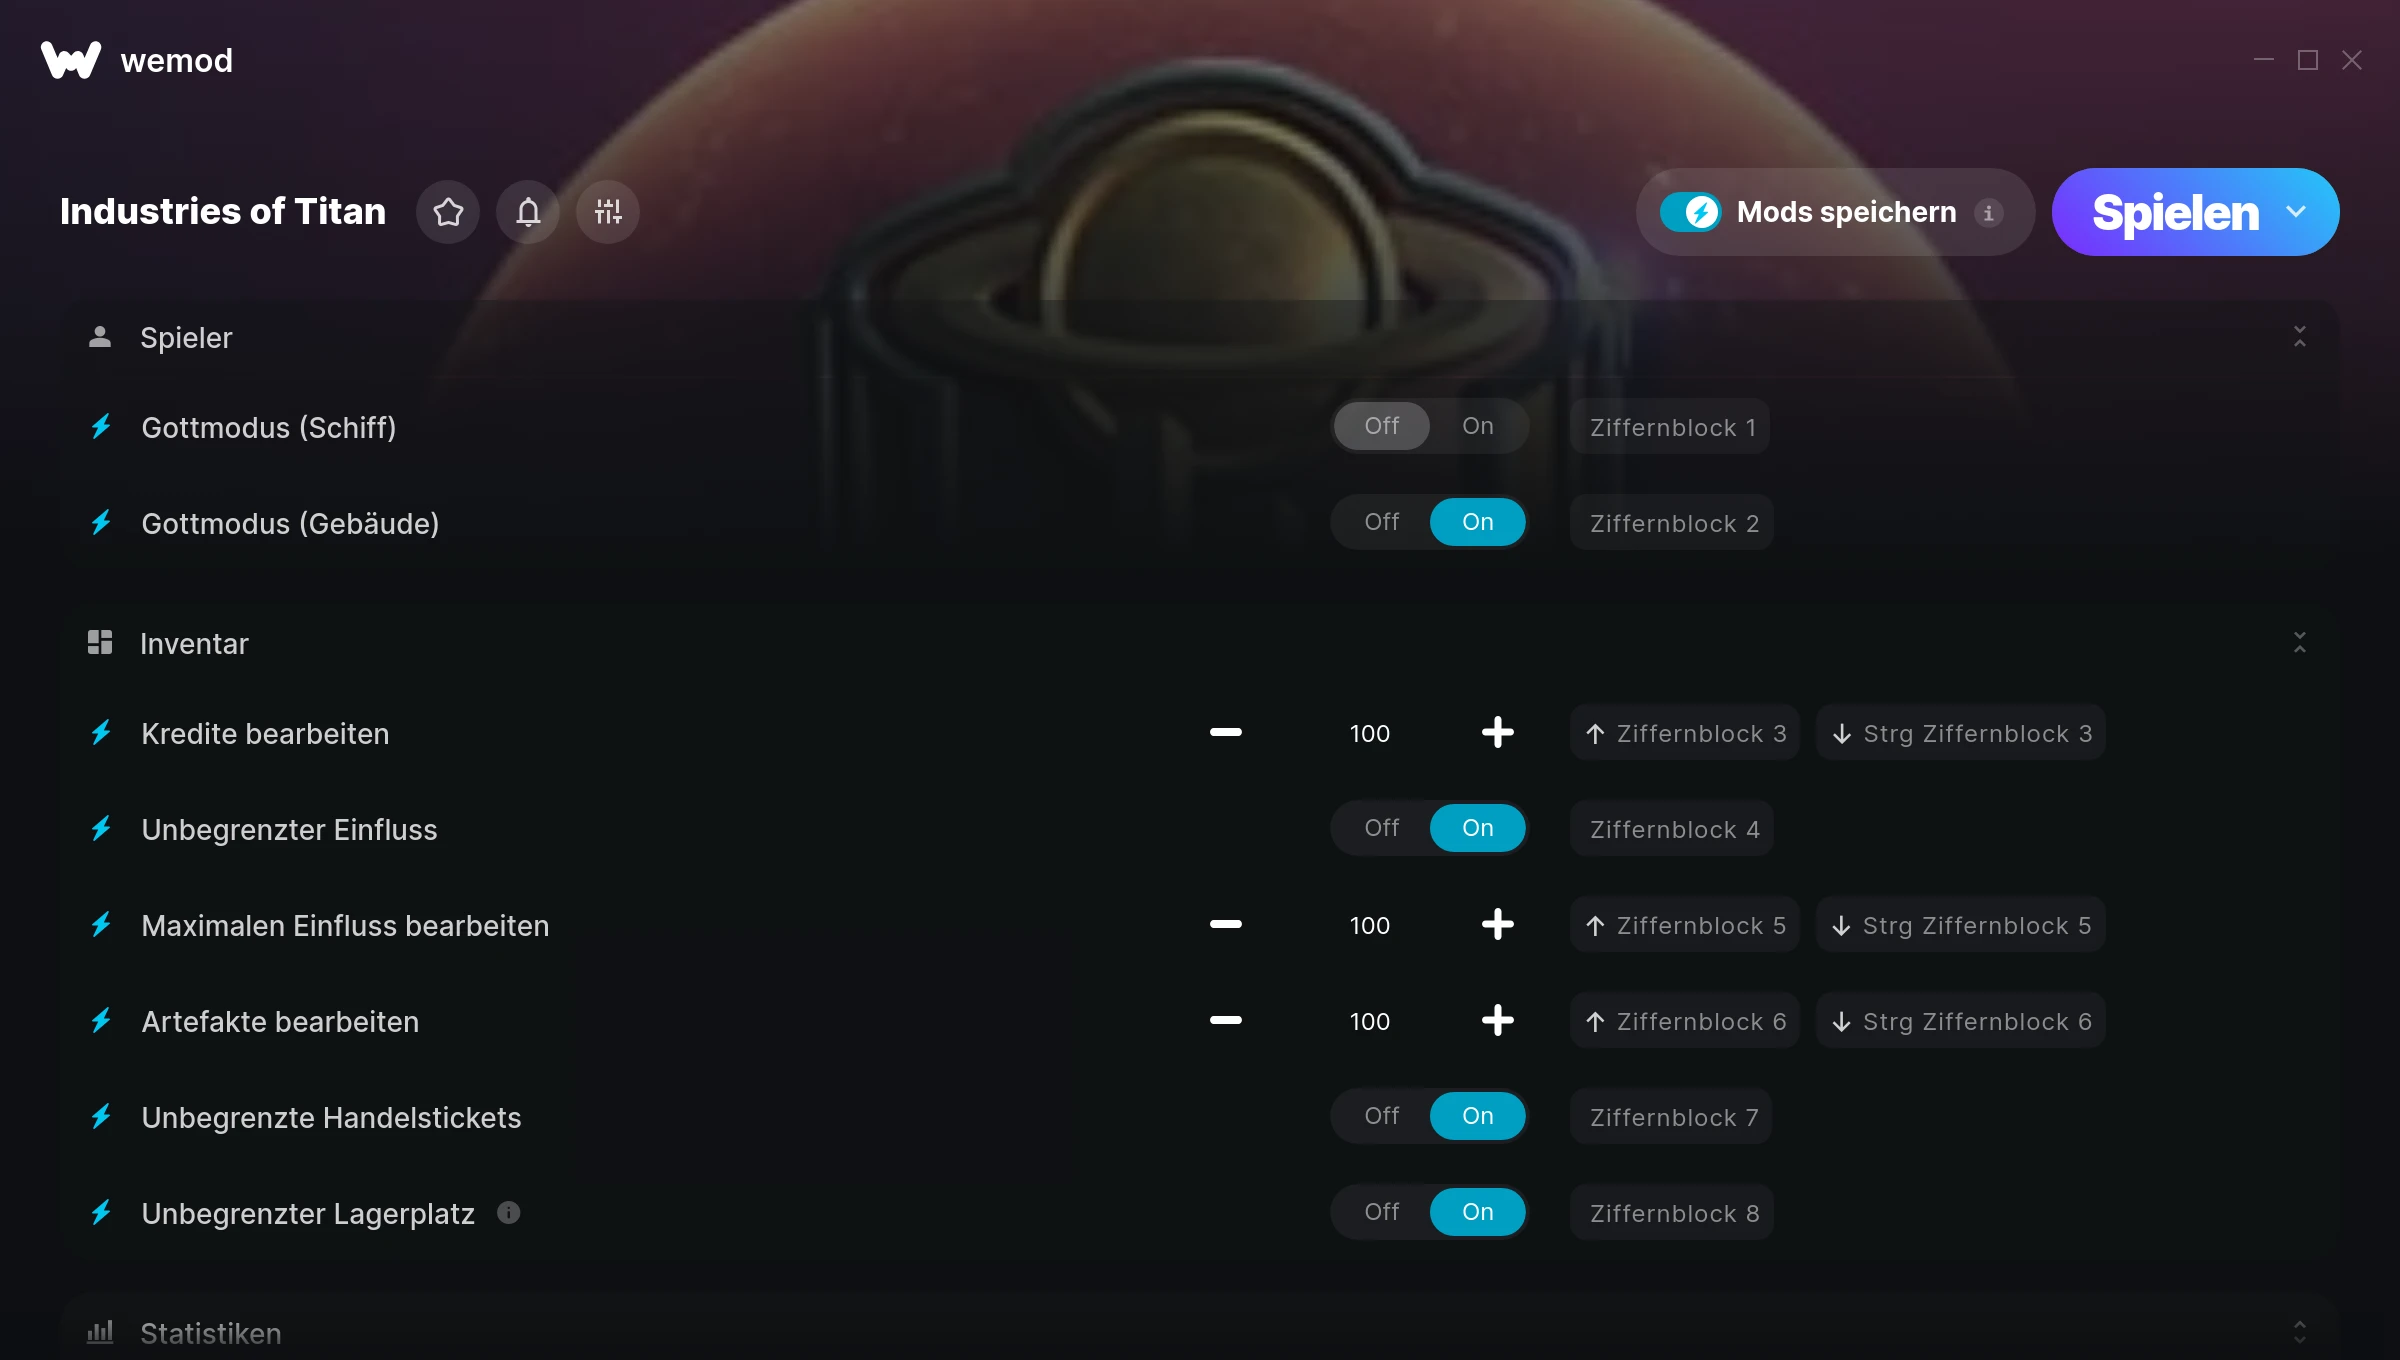Screen dimensions: 2400x1360
Task: Change the Ziffernblock 4 hotkey
Action: tap(1673, 829)
